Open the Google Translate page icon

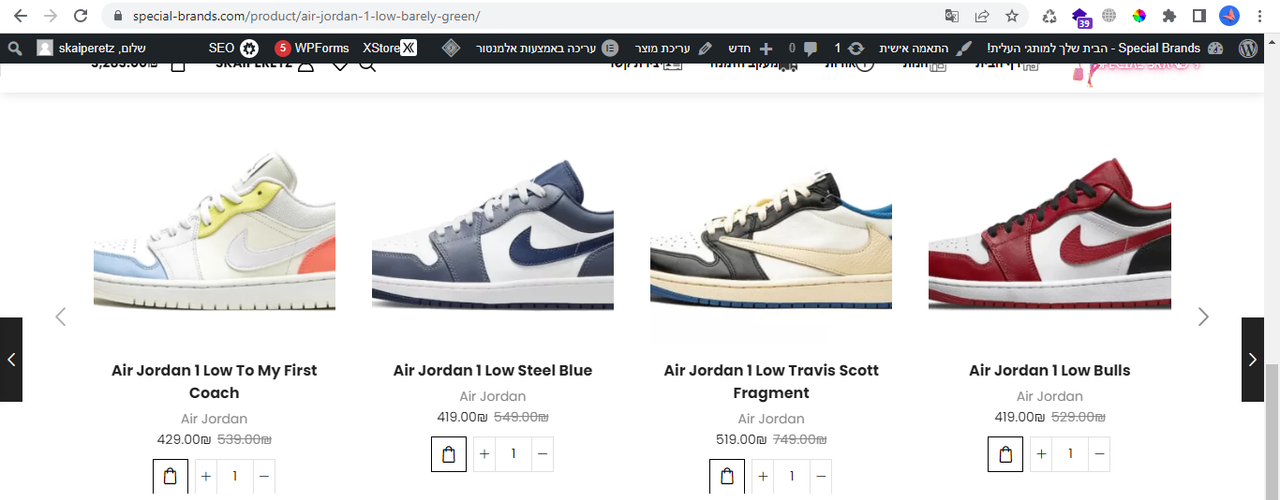coord(952,16)
